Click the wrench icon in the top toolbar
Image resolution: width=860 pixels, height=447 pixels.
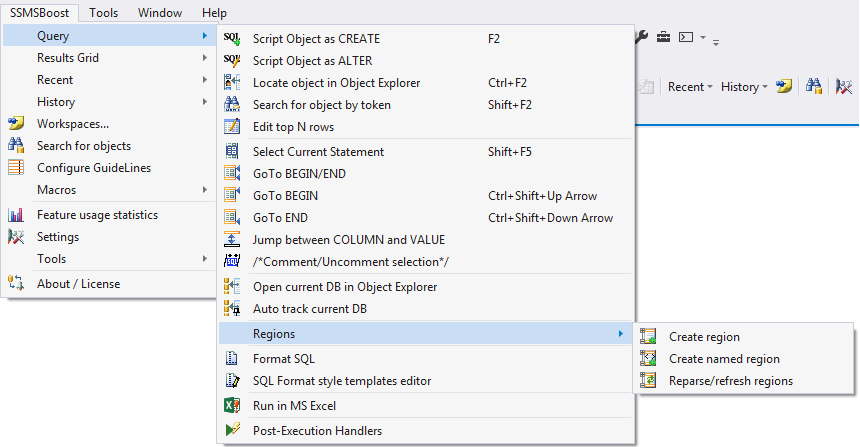coord(641,37)
